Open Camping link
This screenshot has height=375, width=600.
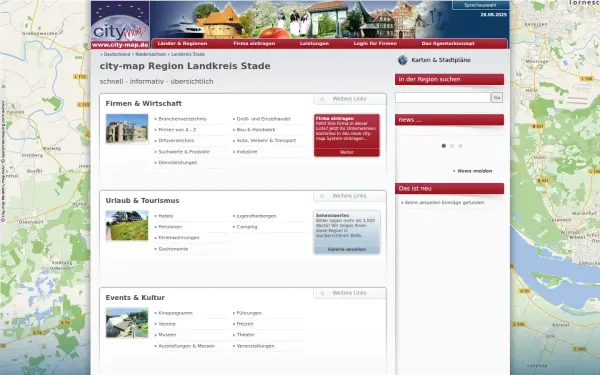pyautogui.click(x=247, y=227)
